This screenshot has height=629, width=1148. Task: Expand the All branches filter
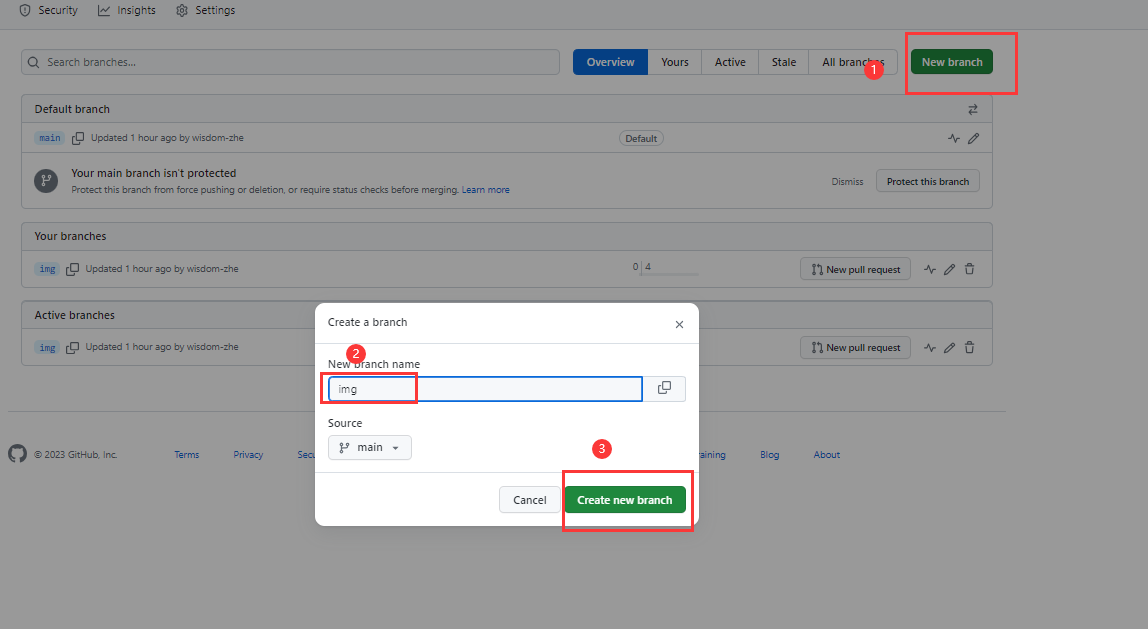[851, 61]
